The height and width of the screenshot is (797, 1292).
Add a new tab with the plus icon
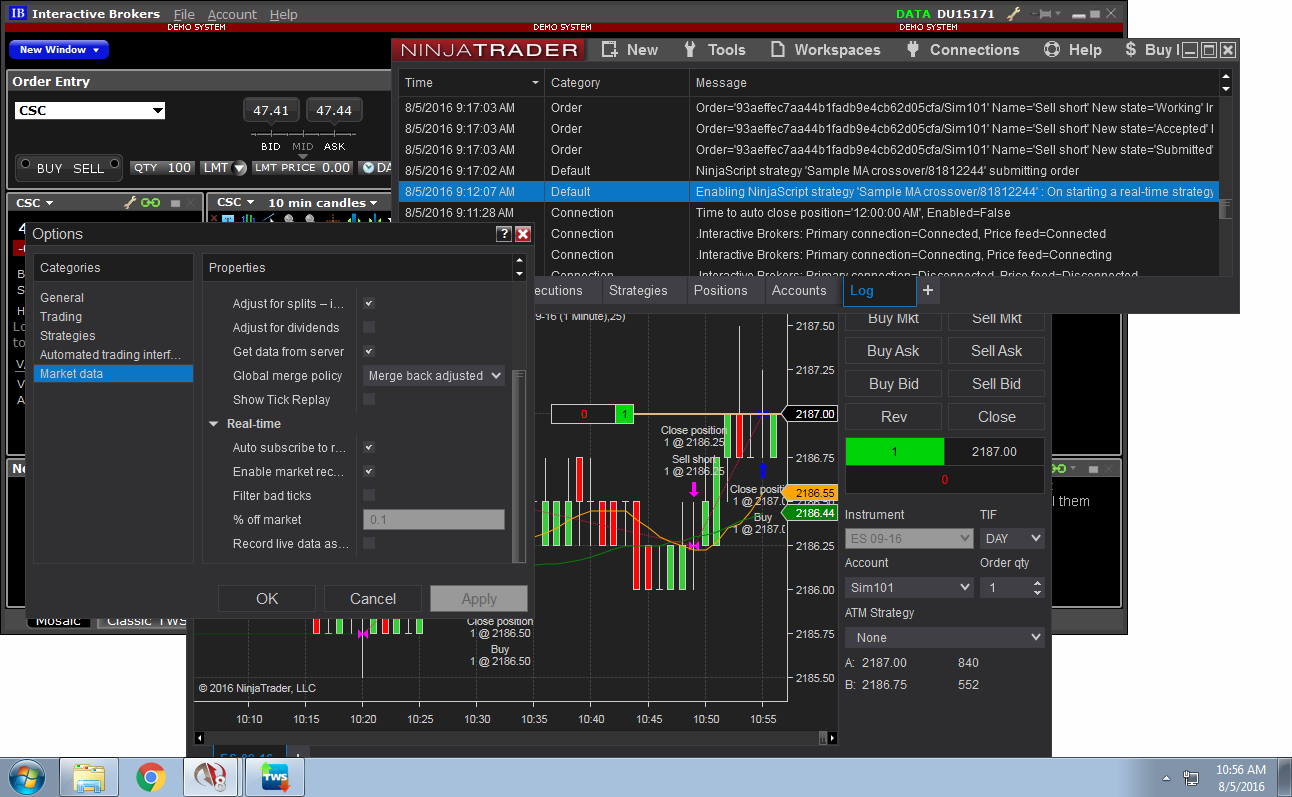coord(927,290)
